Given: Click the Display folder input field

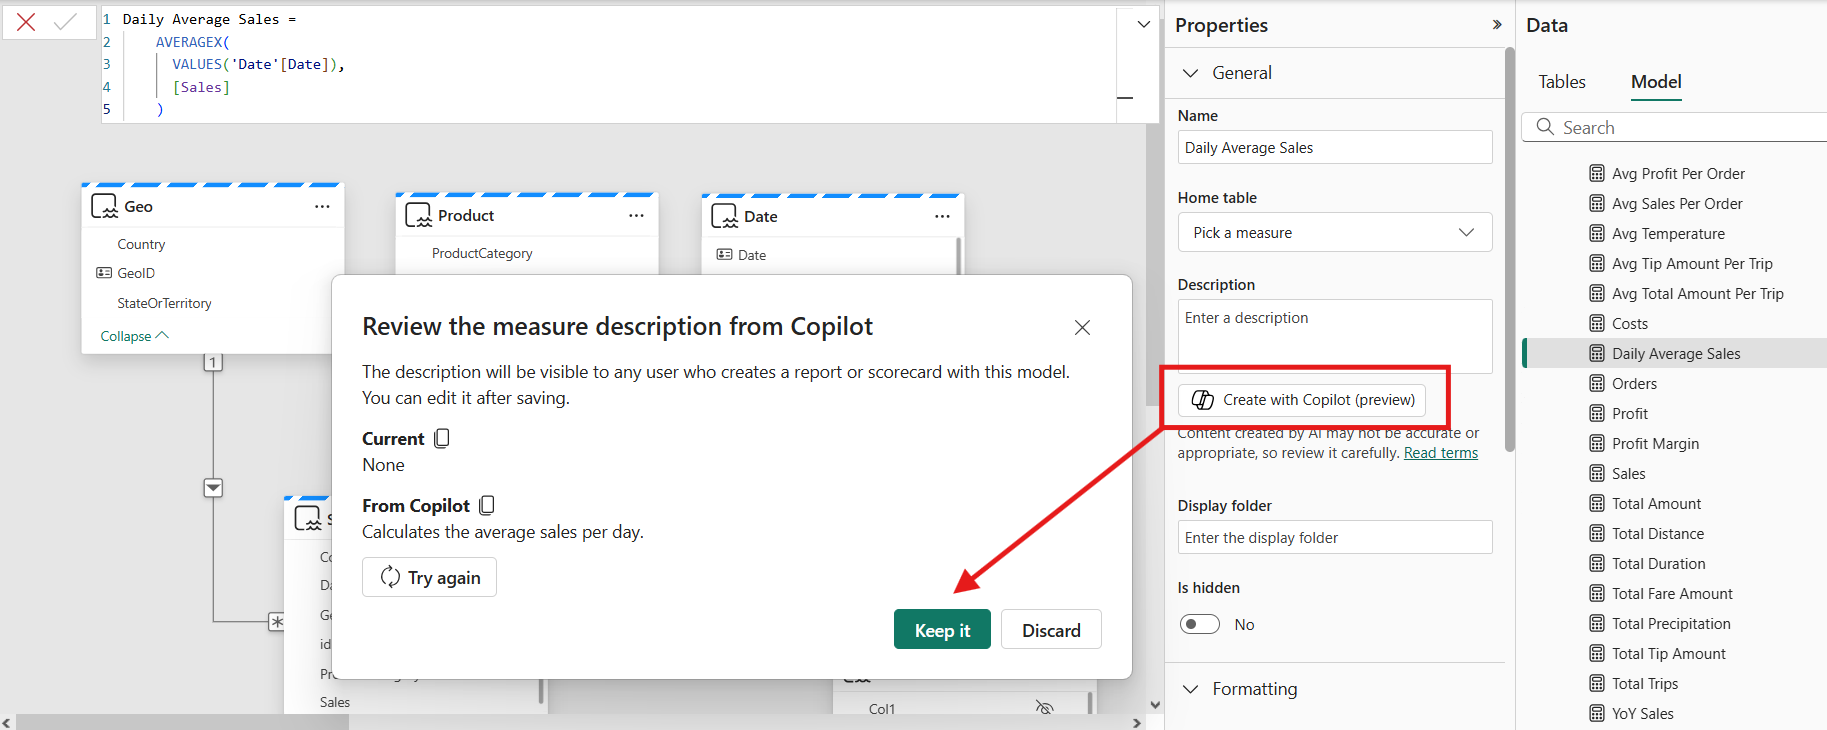Looking at the screenshot, I should (1334, 537).
